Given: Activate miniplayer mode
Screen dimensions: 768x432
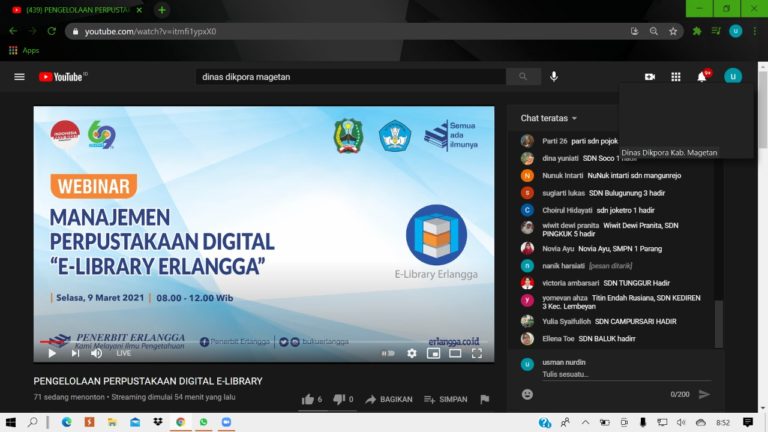Looking at the screenshot, I should coord(433,353).
